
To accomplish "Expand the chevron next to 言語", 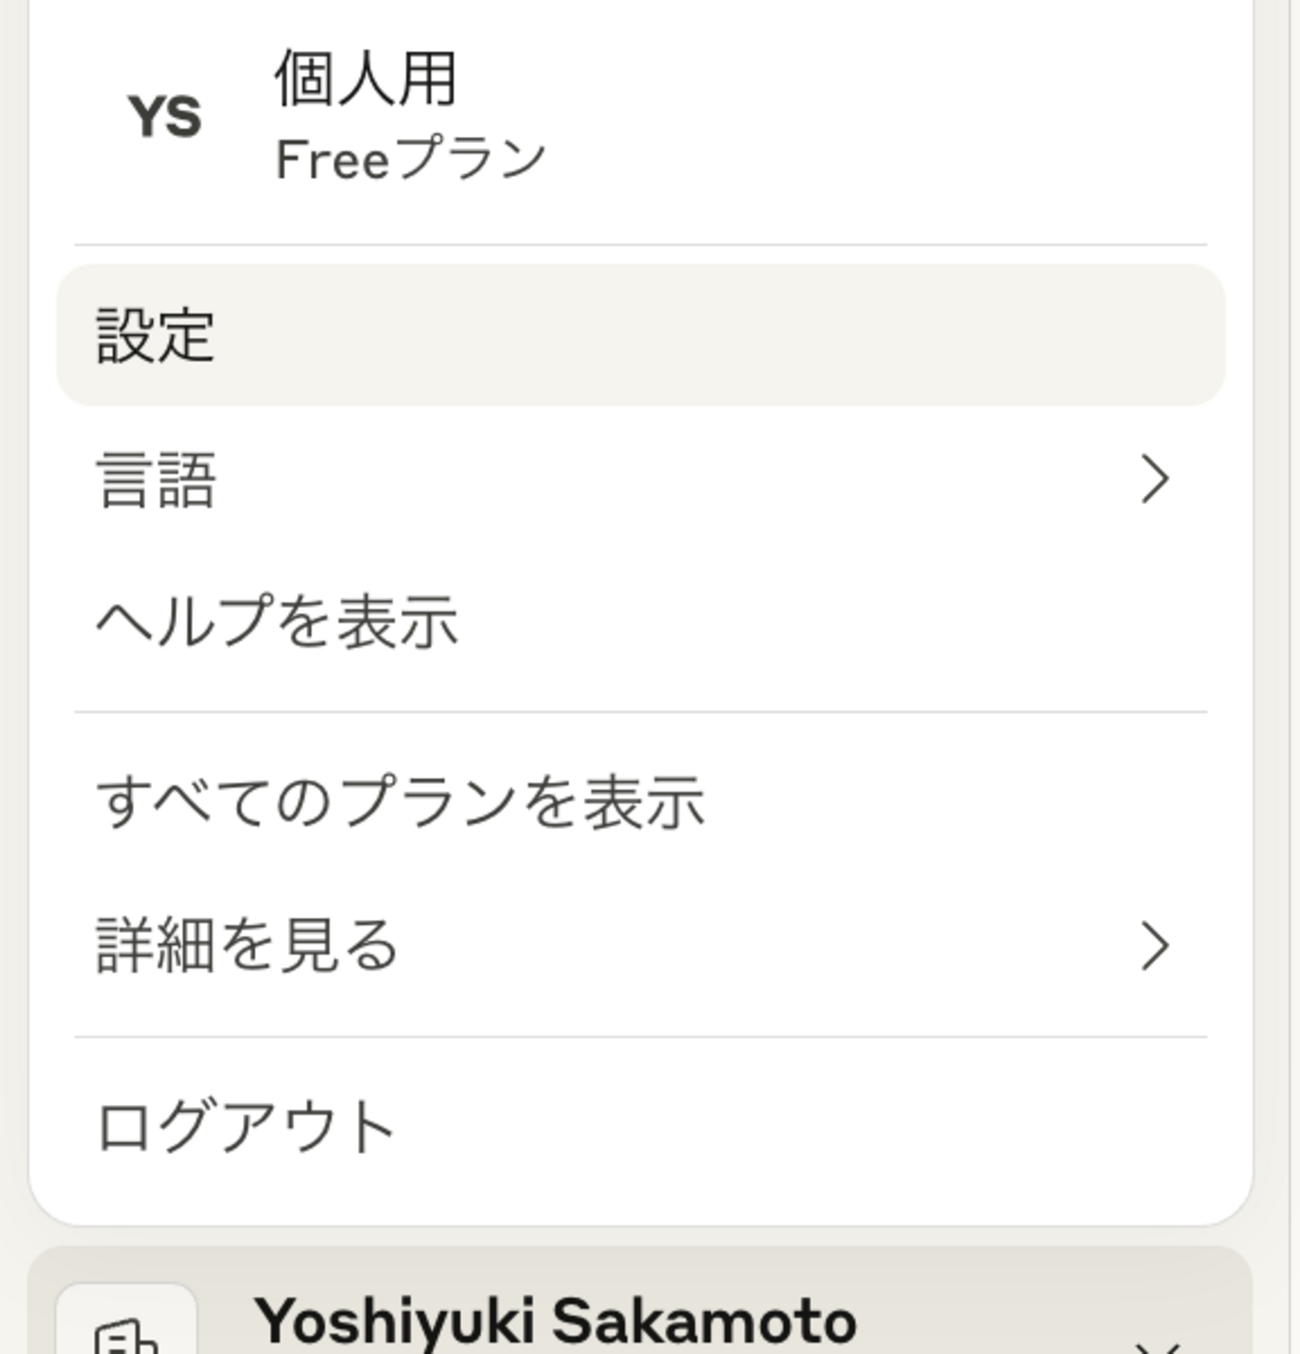I will click(1155, 479).
